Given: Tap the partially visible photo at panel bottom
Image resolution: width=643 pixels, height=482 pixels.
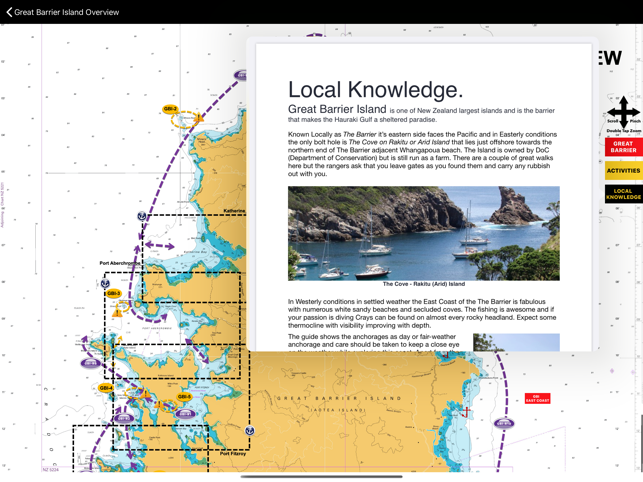Looking at the screenshot, I should tap(515, 342).
